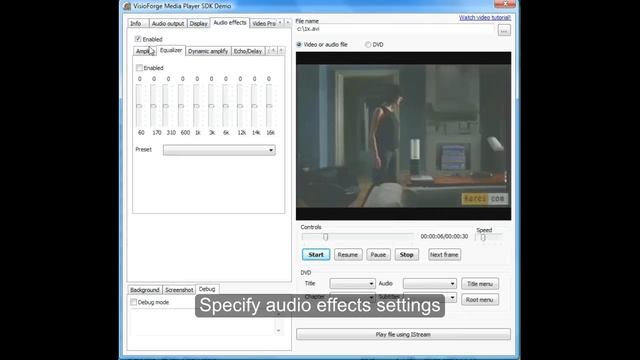Switch to the Audio output tab

coord(168,24)
